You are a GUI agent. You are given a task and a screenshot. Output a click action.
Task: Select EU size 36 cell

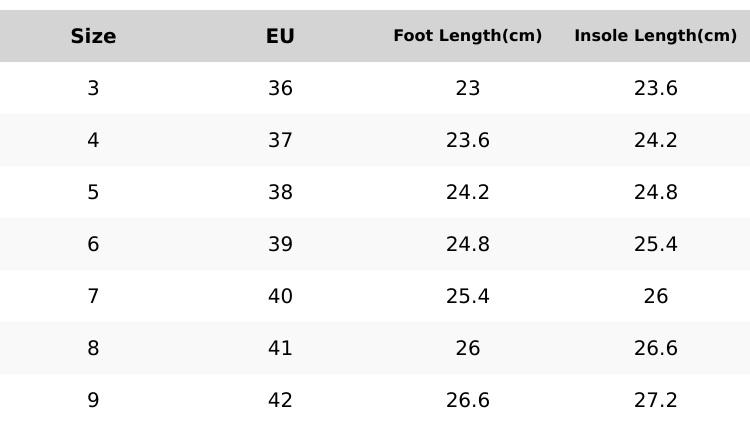280,89
